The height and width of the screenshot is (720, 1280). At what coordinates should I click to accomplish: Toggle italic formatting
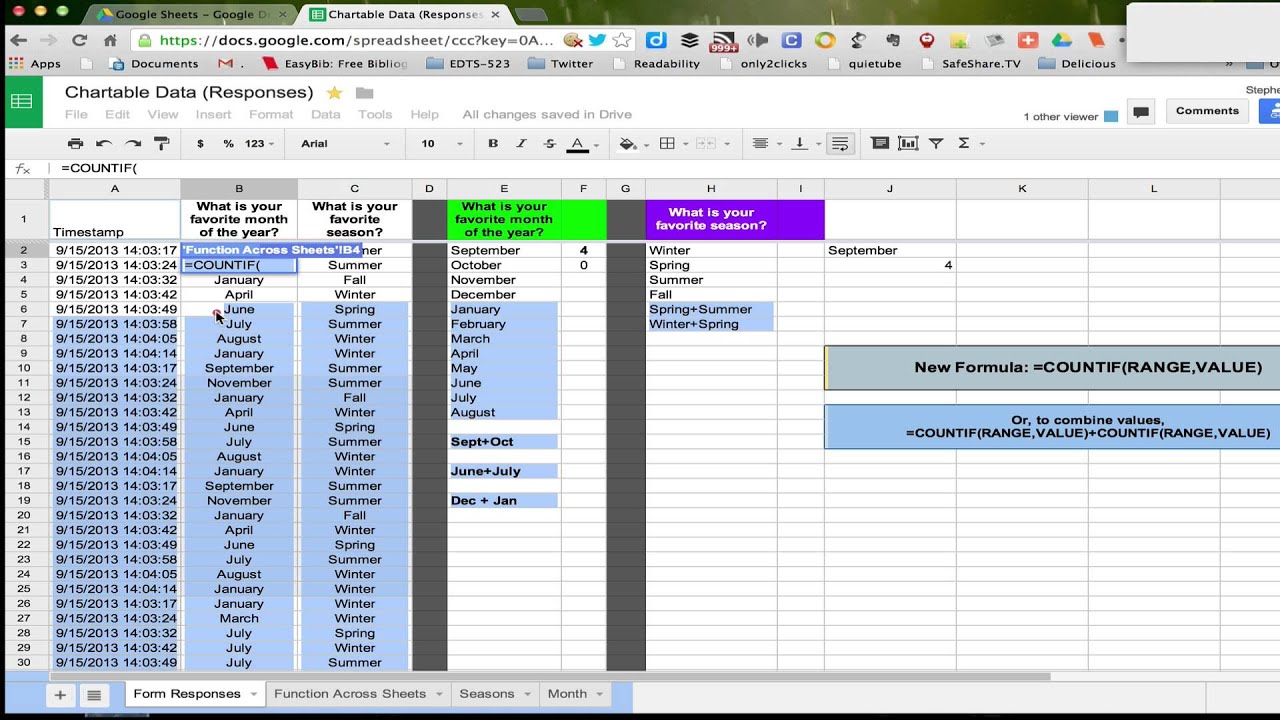coord(521,144)
